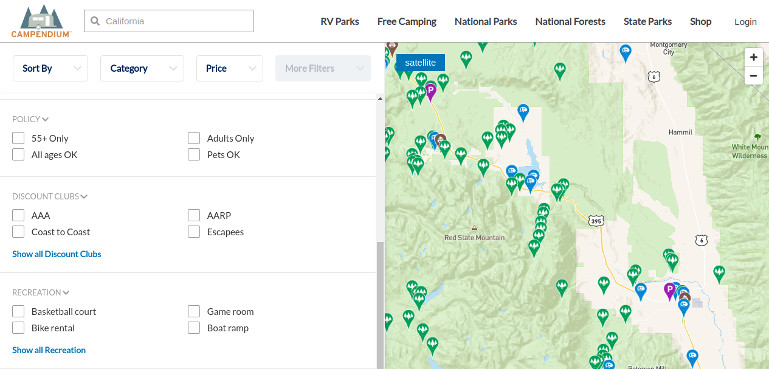The width and height of the screenshot is (769, 369).
Task: Click the search magnifier icon
Action: 95,21
